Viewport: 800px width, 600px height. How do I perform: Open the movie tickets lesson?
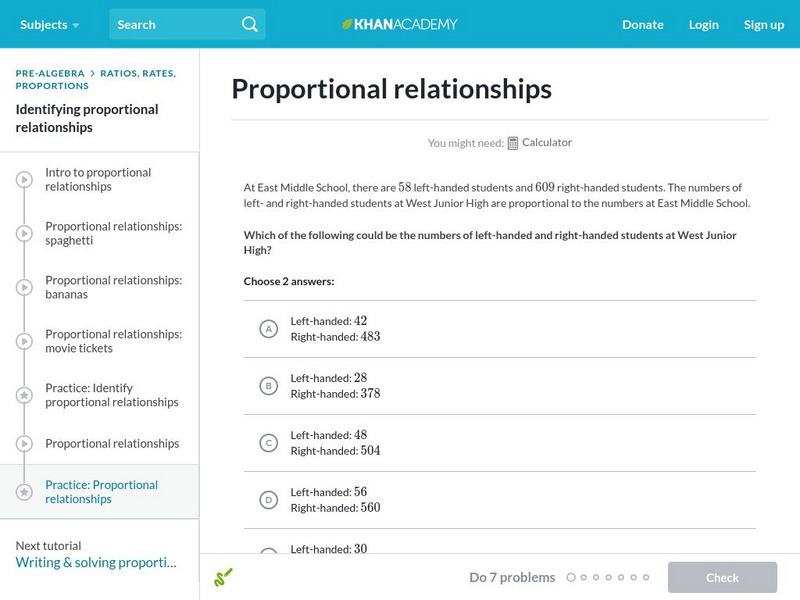pos(113,341)
